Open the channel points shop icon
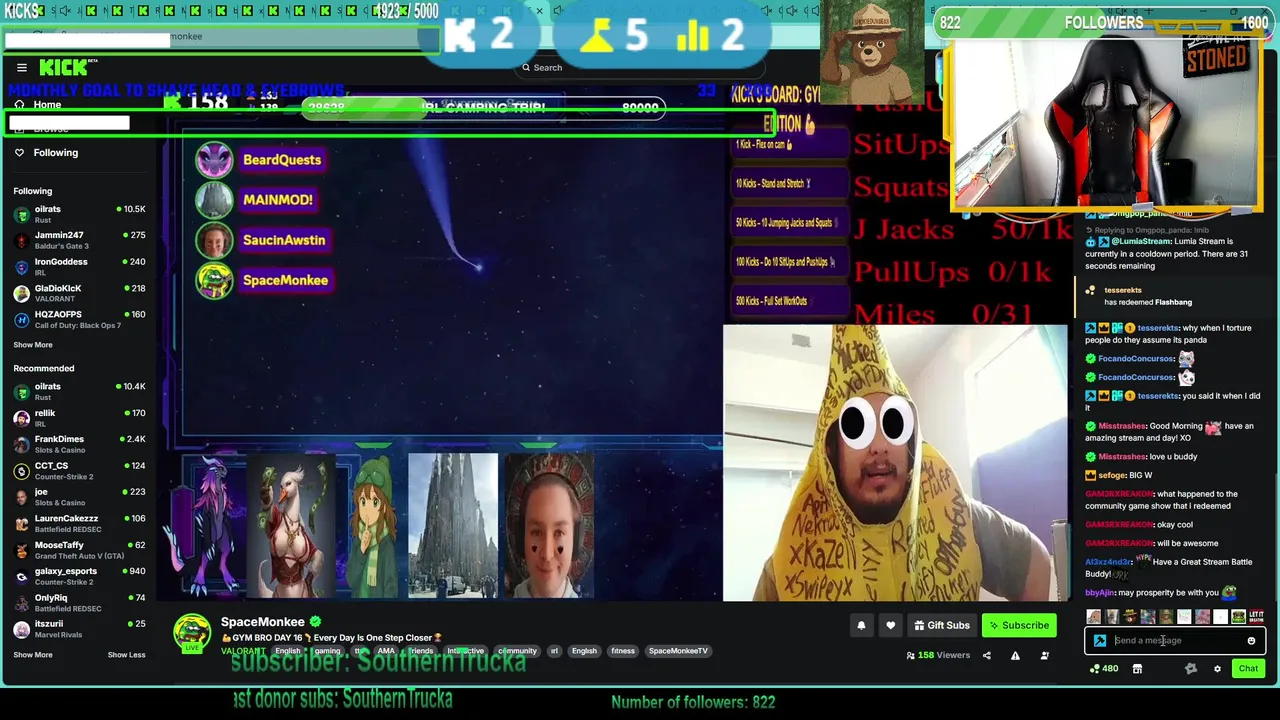1280x720 pixels. (1137, 669)
